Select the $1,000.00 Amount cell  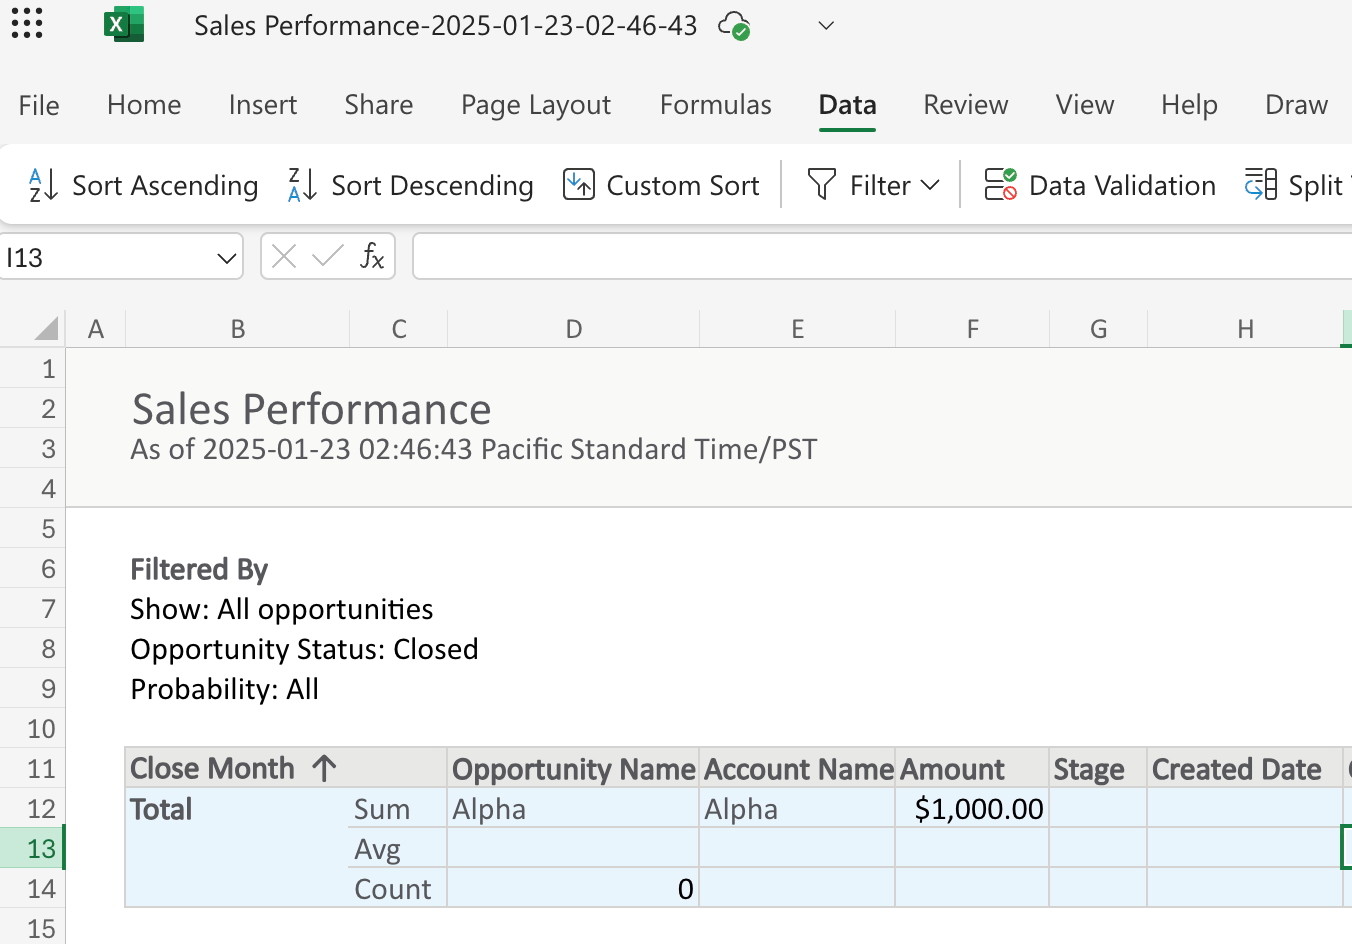972,809
